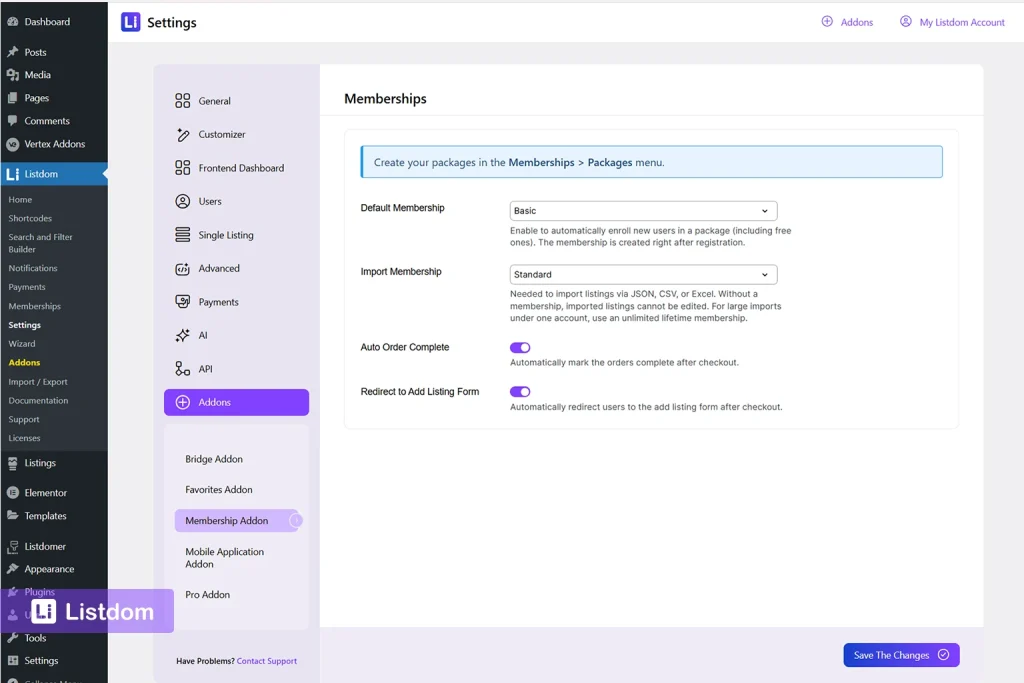
Task: Open the Listdom Shortcodes menu item
Action: pyautogui.click(x=32, y=218)
